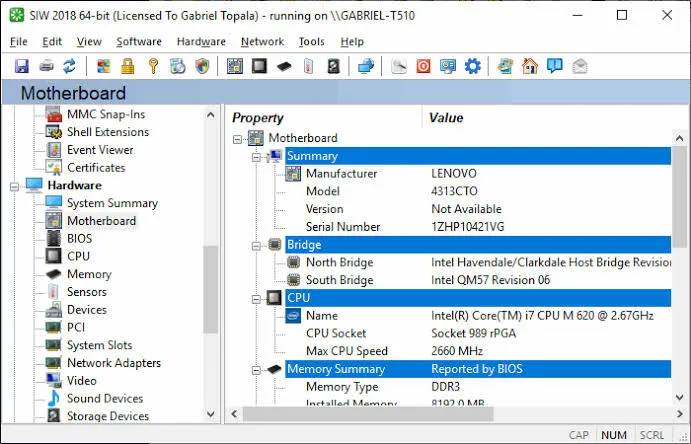Screen dimensions: 691x444
Task: Select CPU in the left tree
Action: click(x=78, y=256)
